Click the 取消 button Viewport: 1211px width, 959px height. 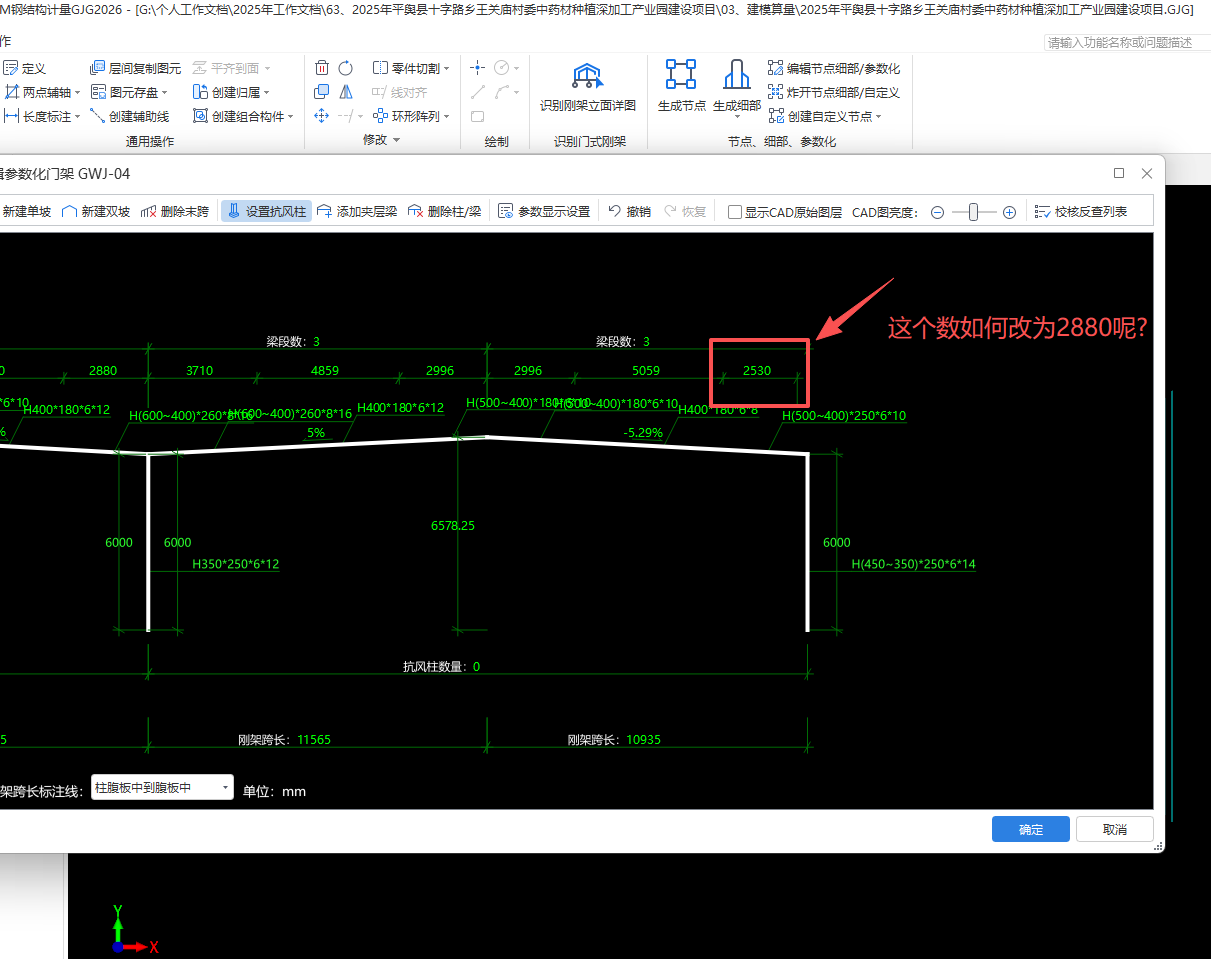click(x=1115, y=829)
